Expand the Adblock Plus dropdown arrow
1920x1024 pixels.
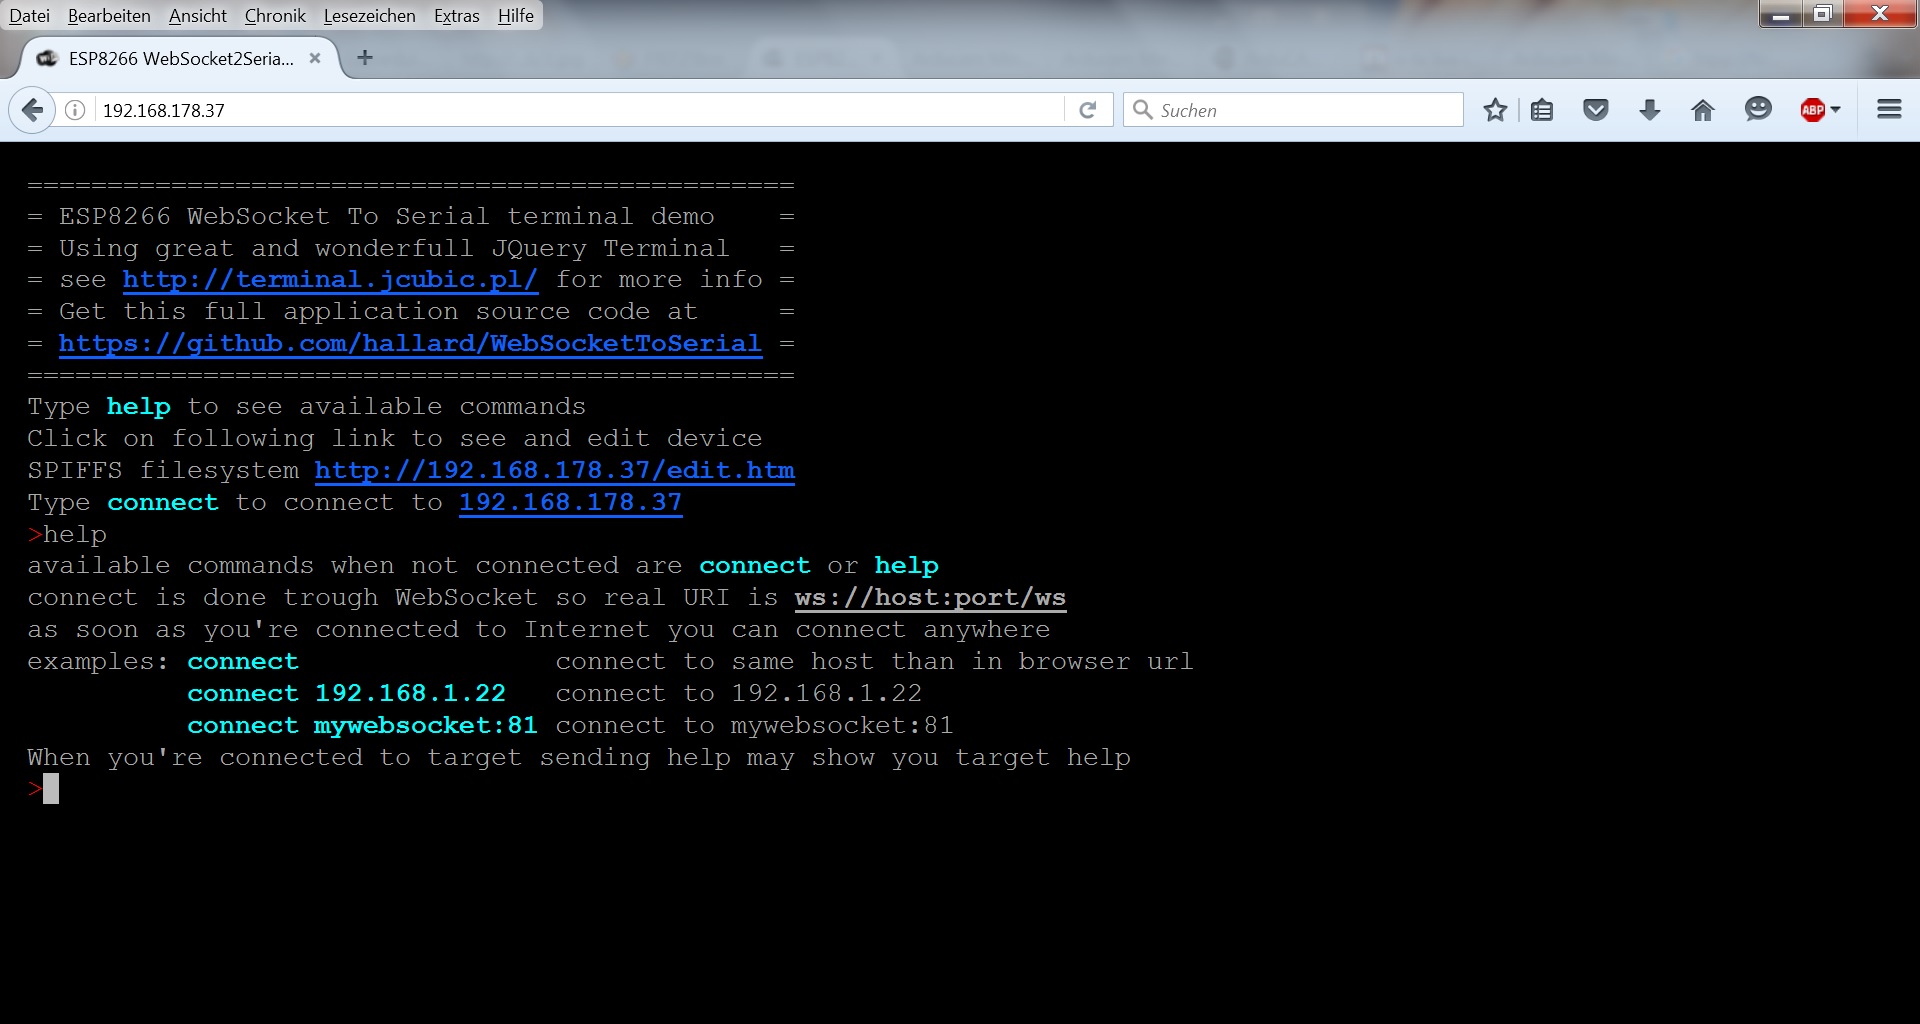[x=1835, y=110]
